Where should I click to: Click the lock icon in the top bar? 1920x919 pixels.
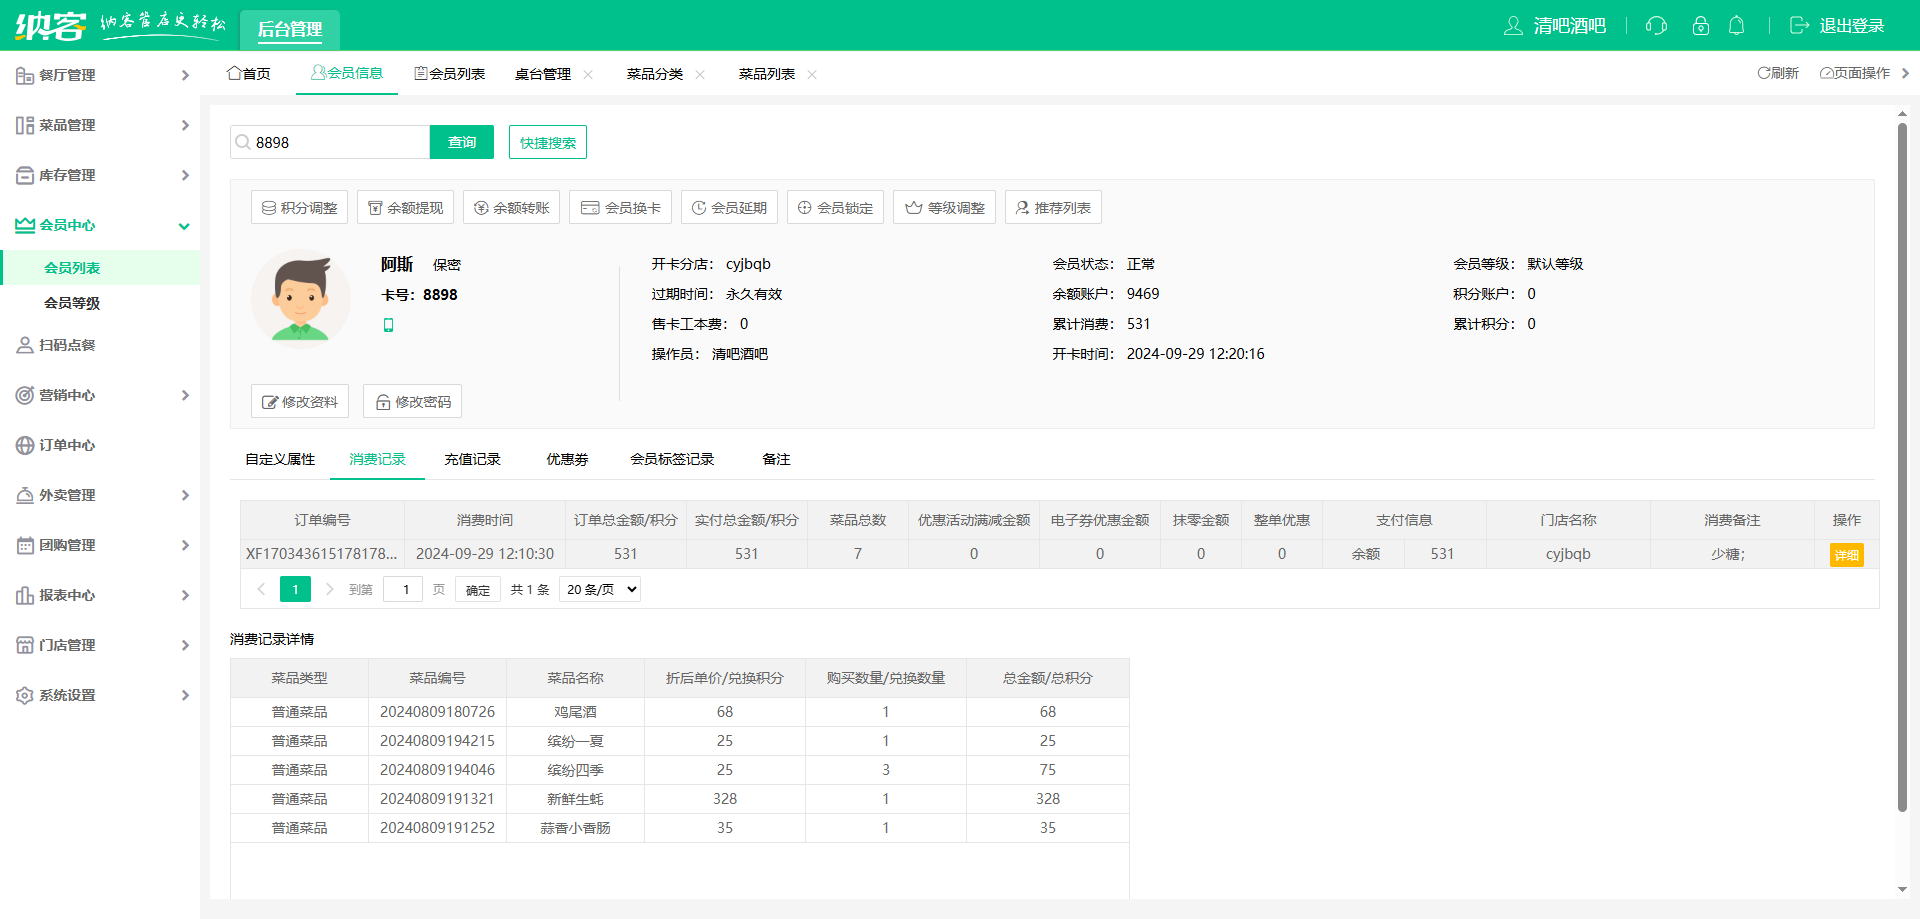(1700, 26)
